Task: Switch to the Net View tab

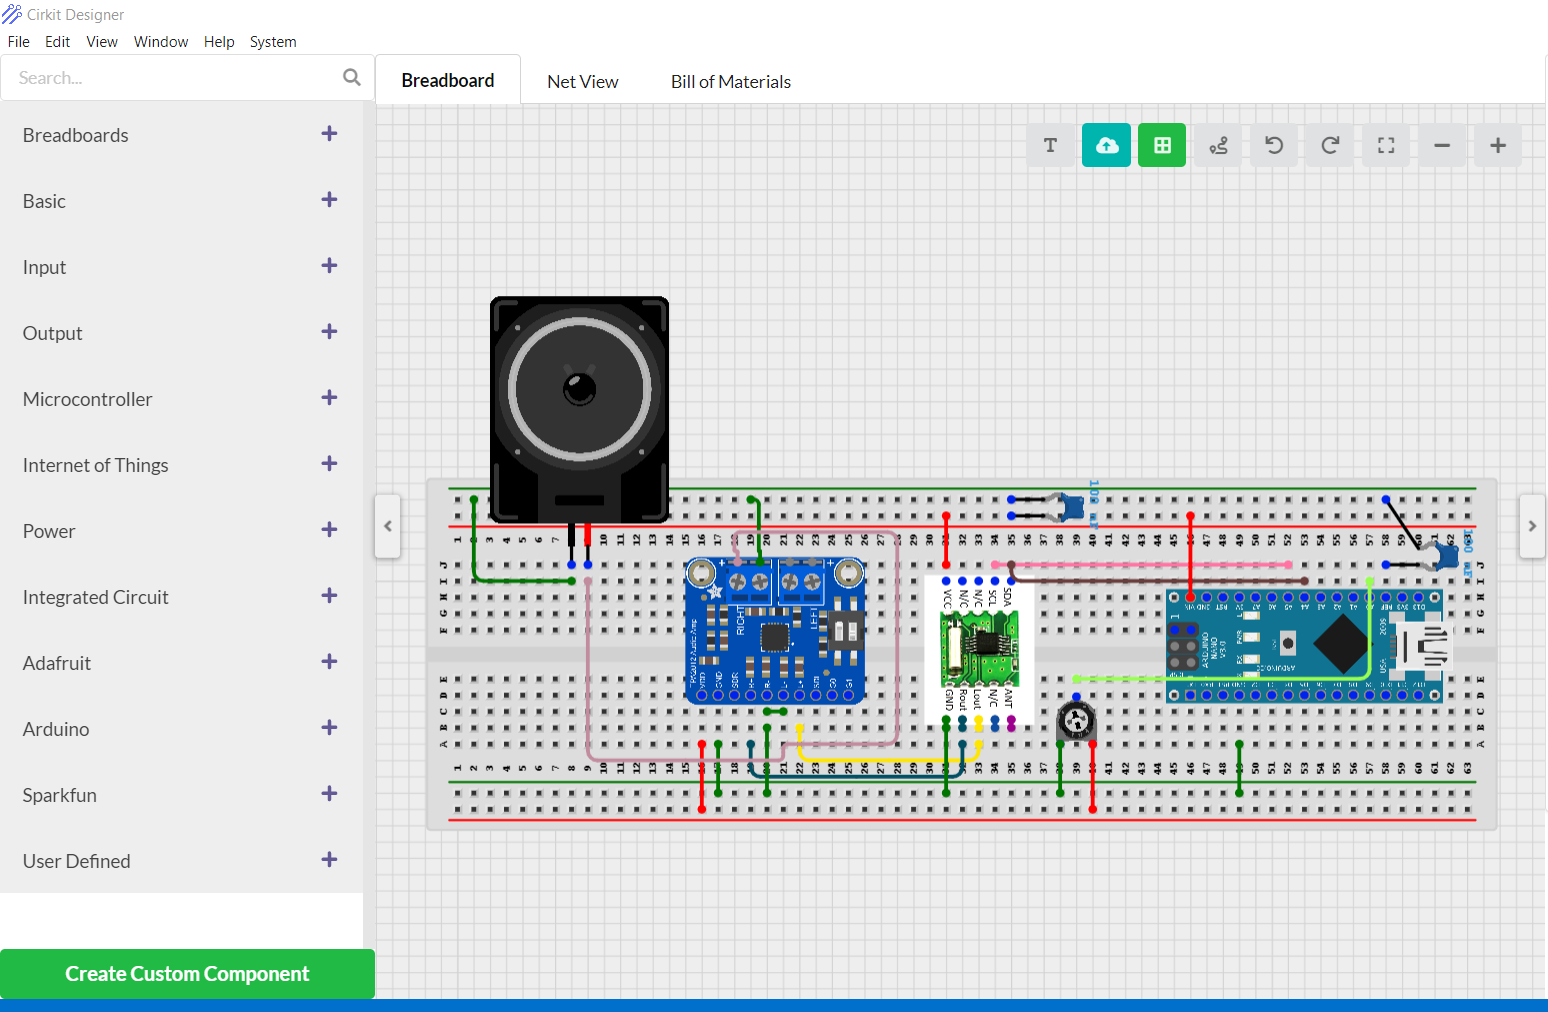Action: pos(582,81)
